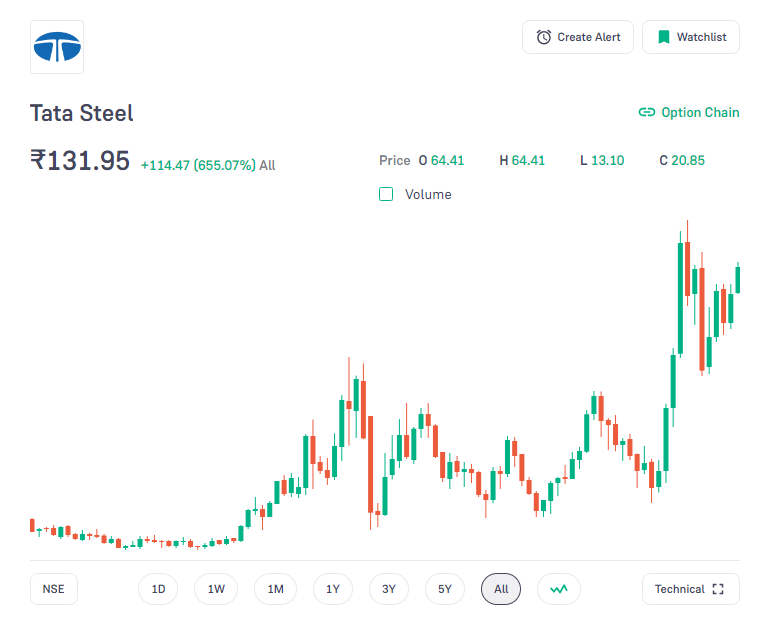This screenshot has width=776, height=623.
Task: Select the 5Y time range
Action: (444, 589)
